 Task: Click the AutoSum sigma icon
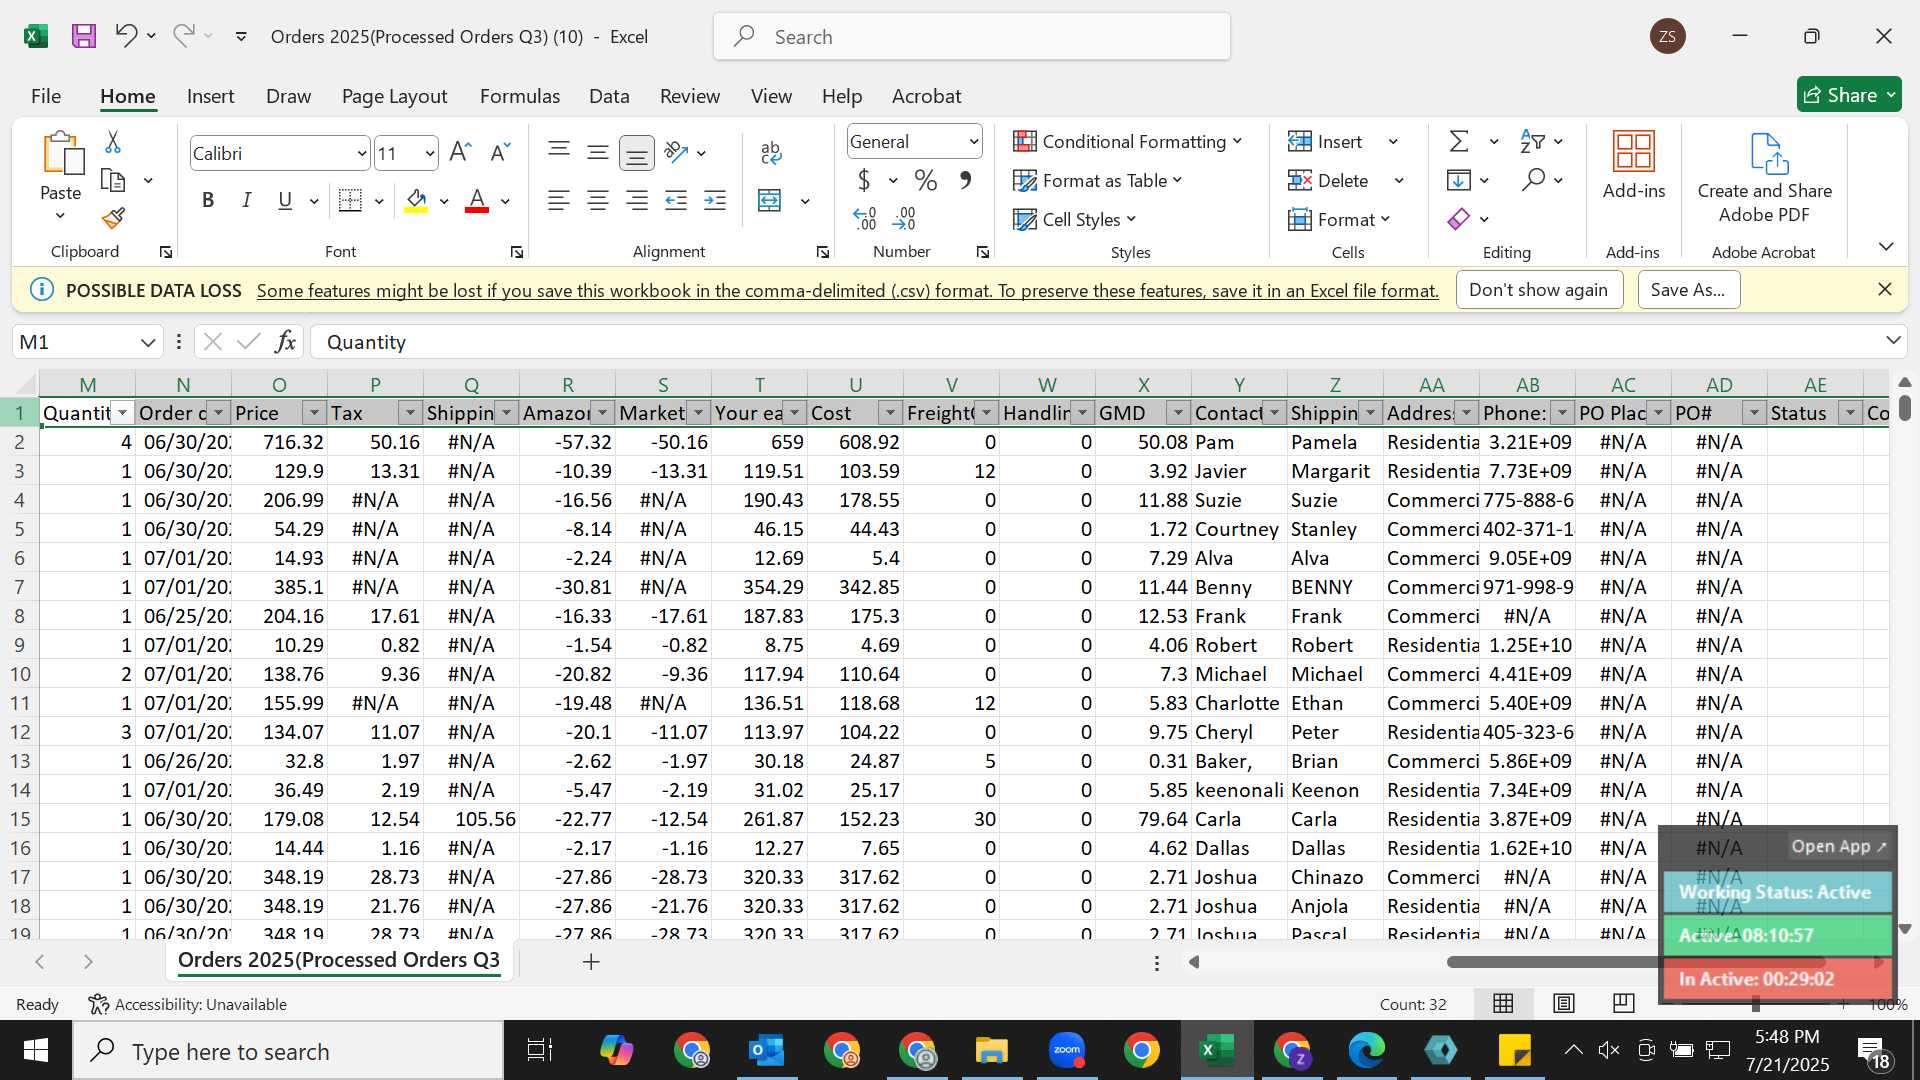1459,142
